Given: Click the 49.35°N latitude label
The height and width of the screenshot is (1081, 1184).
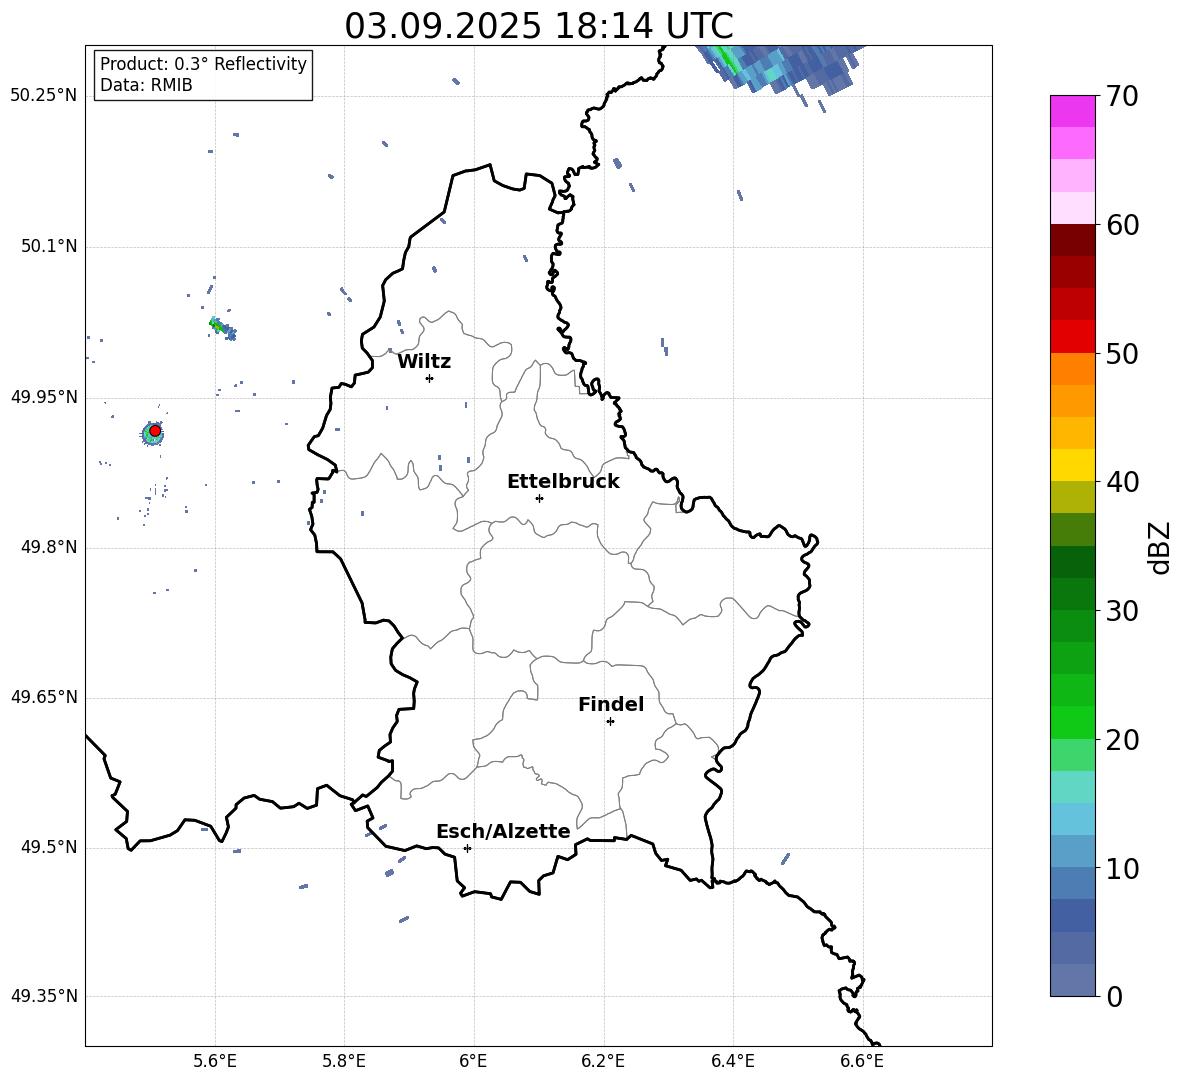Looking at the screenshot, I should [x=43, y=996].
